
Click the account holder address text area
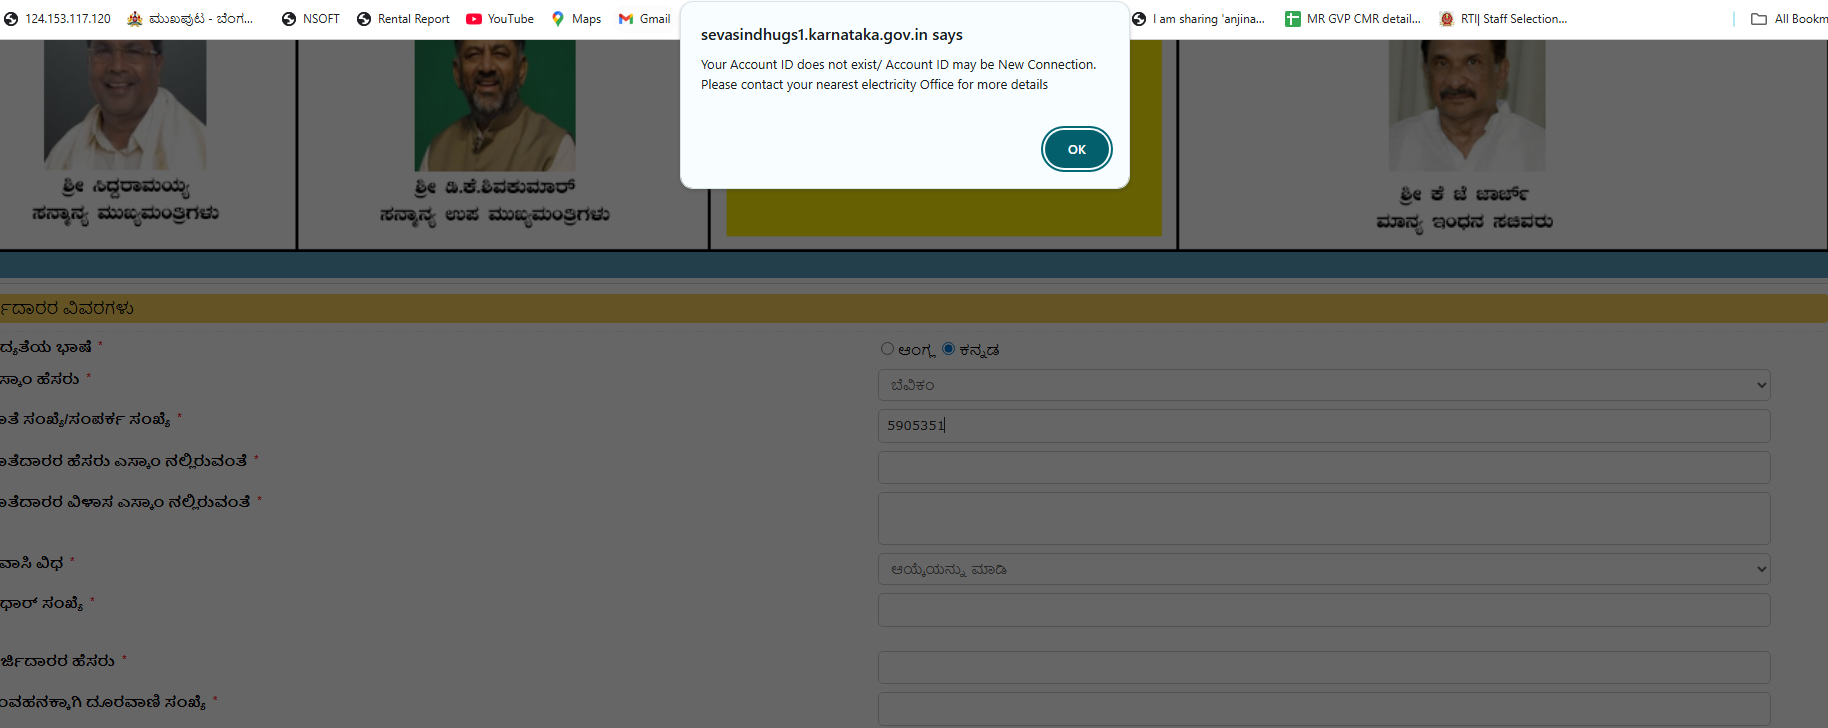coord(1324,518)
